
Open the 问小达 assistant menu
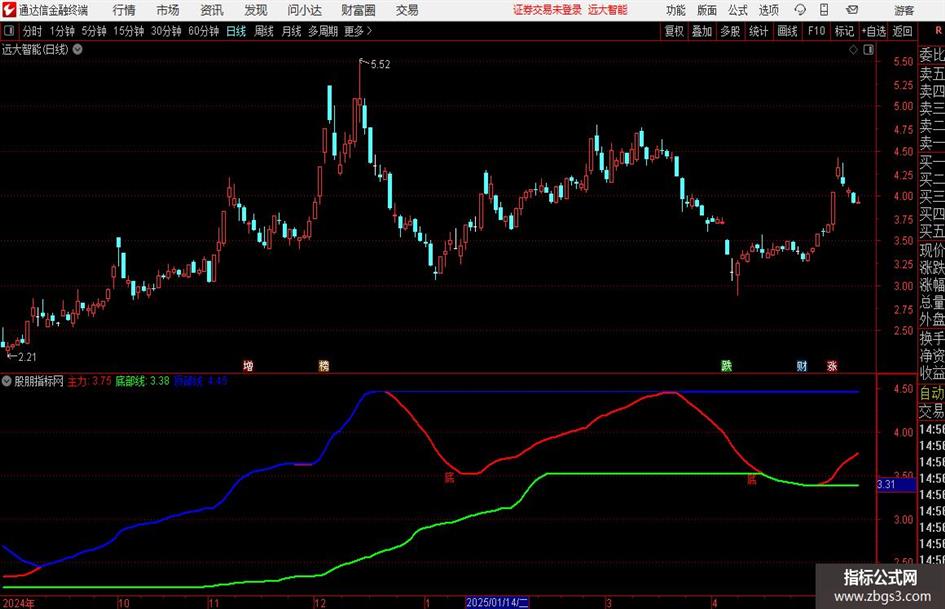click(304, 10)
